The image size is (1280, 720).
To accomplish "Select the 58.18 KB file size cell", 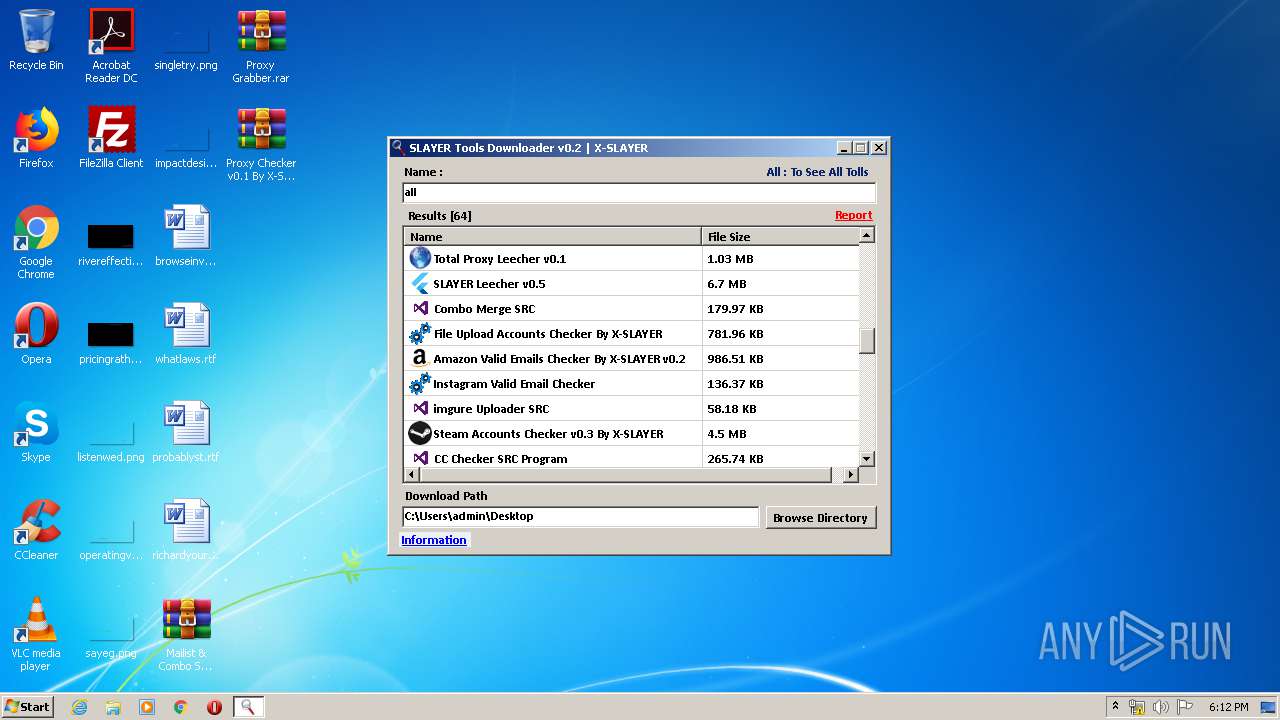I will (781, 408).
